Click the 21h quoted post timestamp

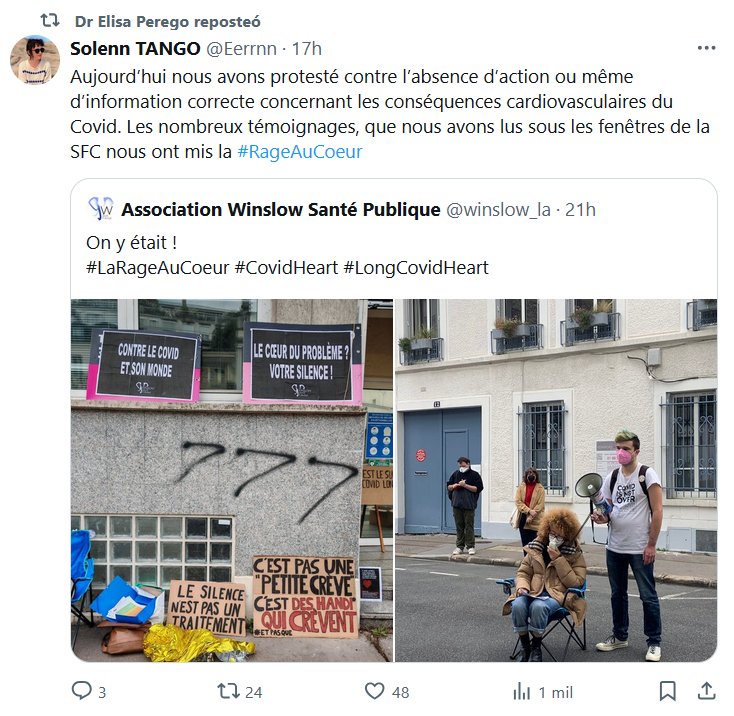point(580,210)
